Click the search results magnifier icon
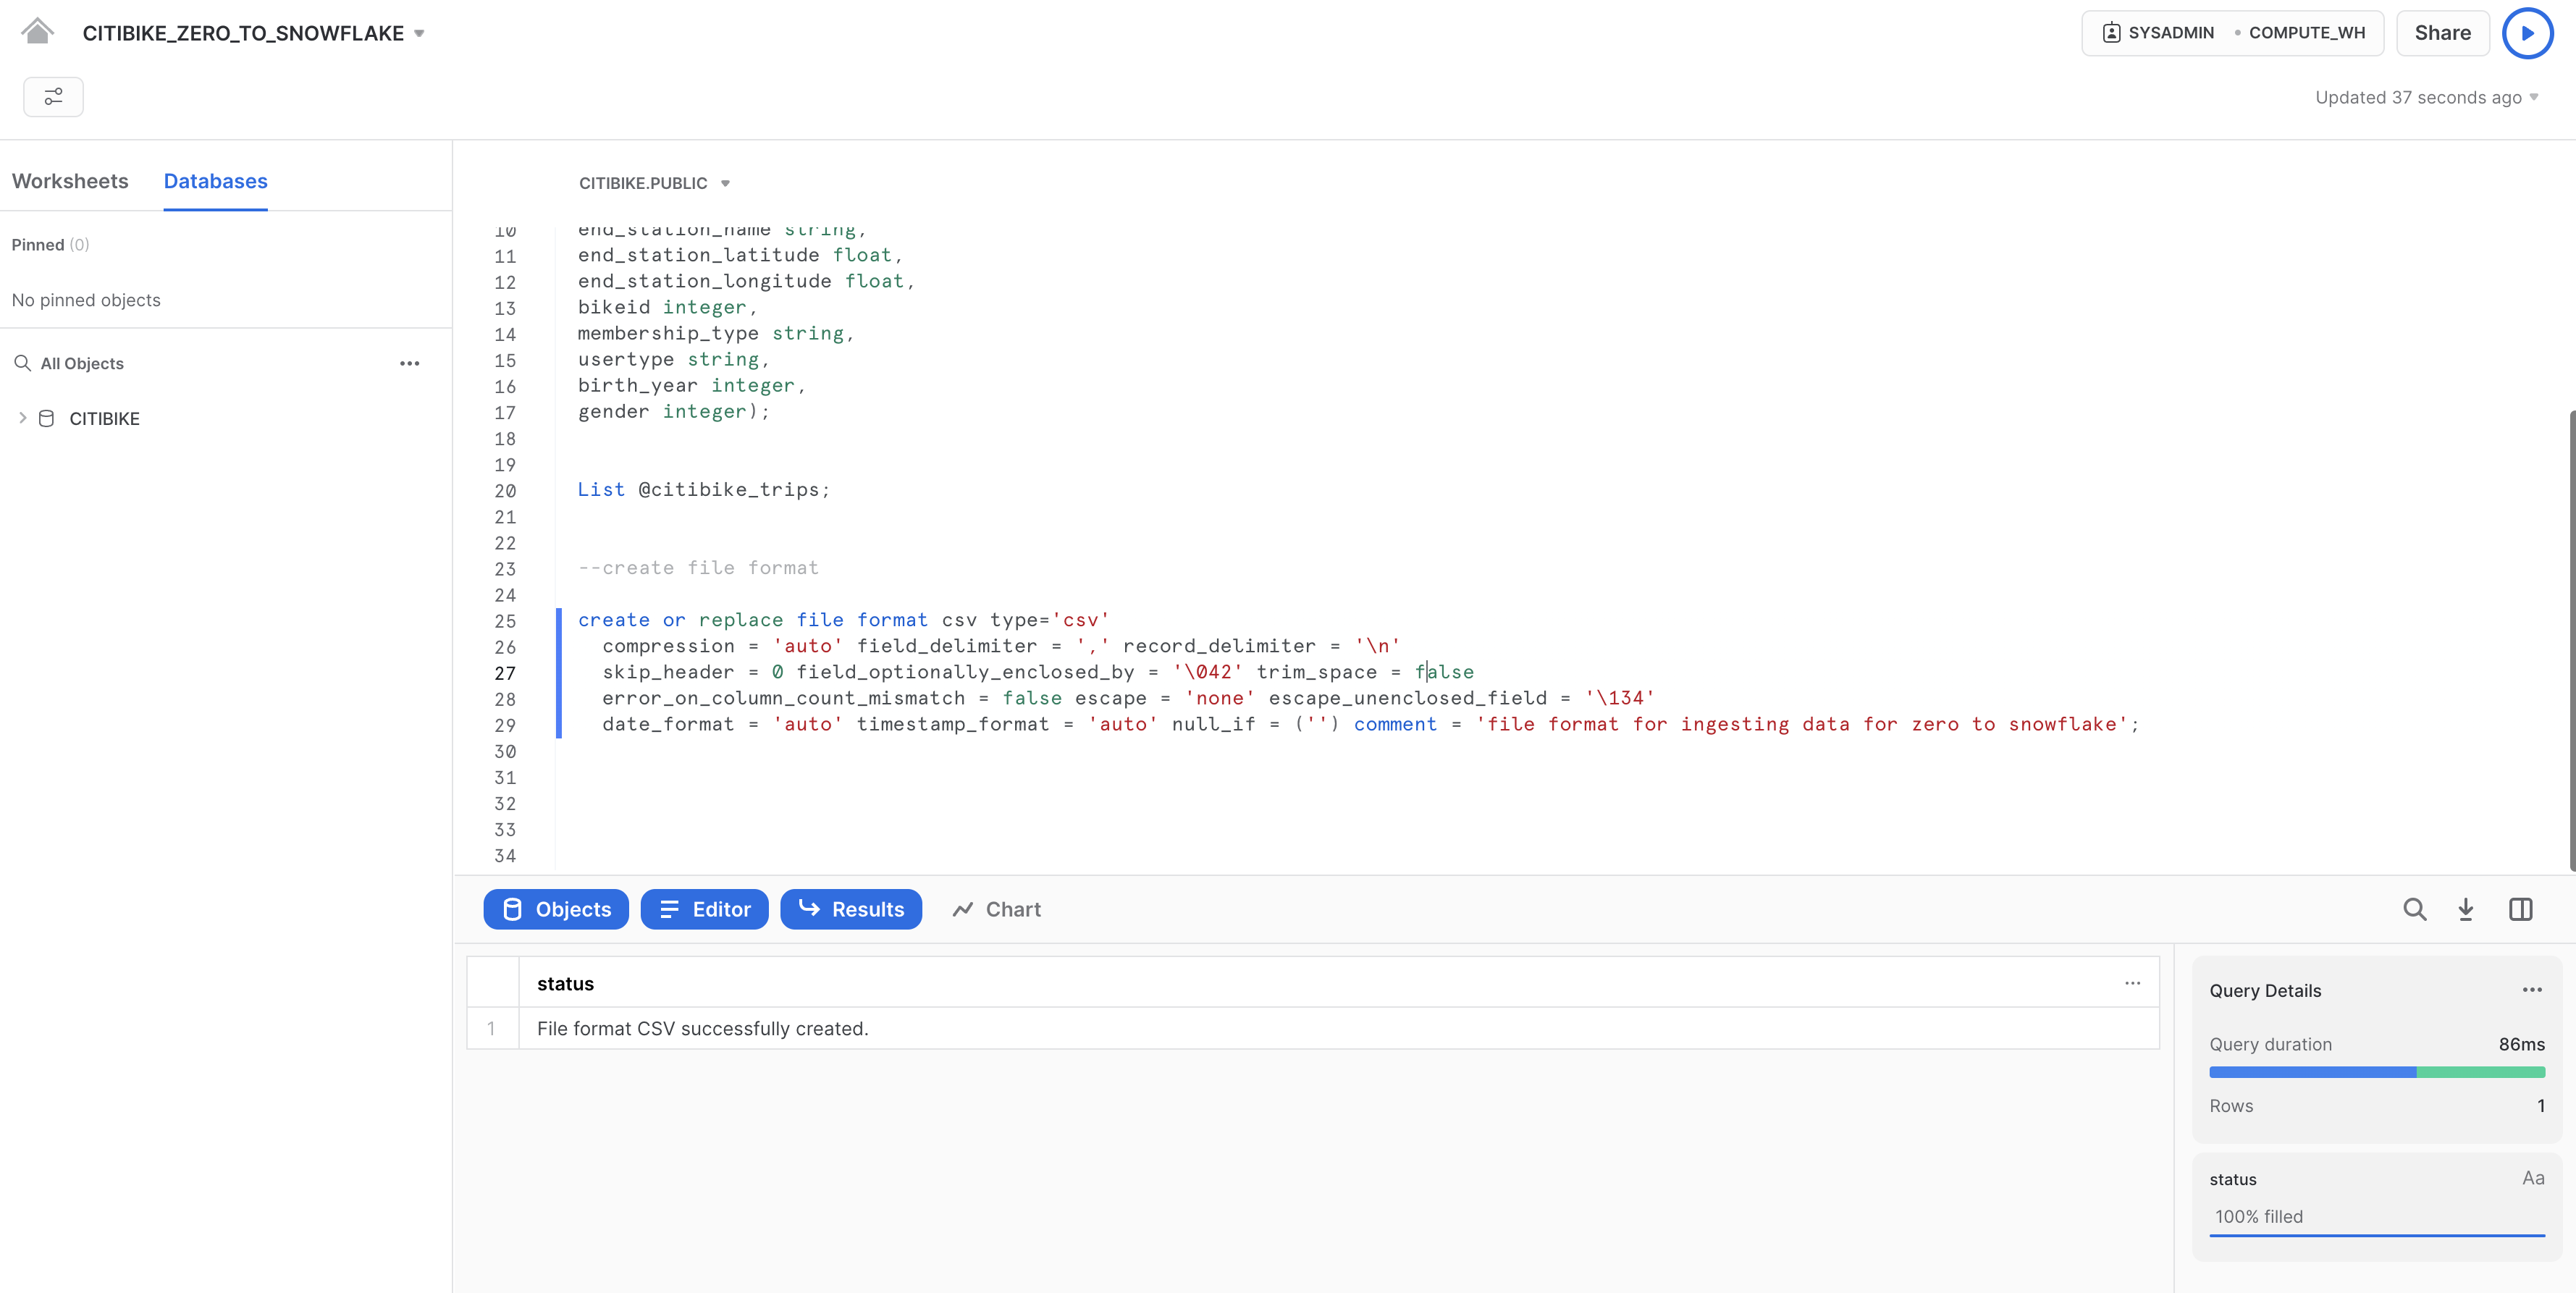The width and height of the screenshot is (2576, 1293). point(2414,909)
